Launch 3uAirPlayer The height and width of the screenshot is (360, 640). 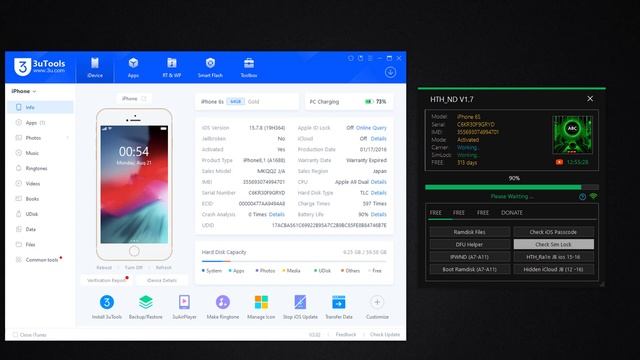tap(184, 307)
